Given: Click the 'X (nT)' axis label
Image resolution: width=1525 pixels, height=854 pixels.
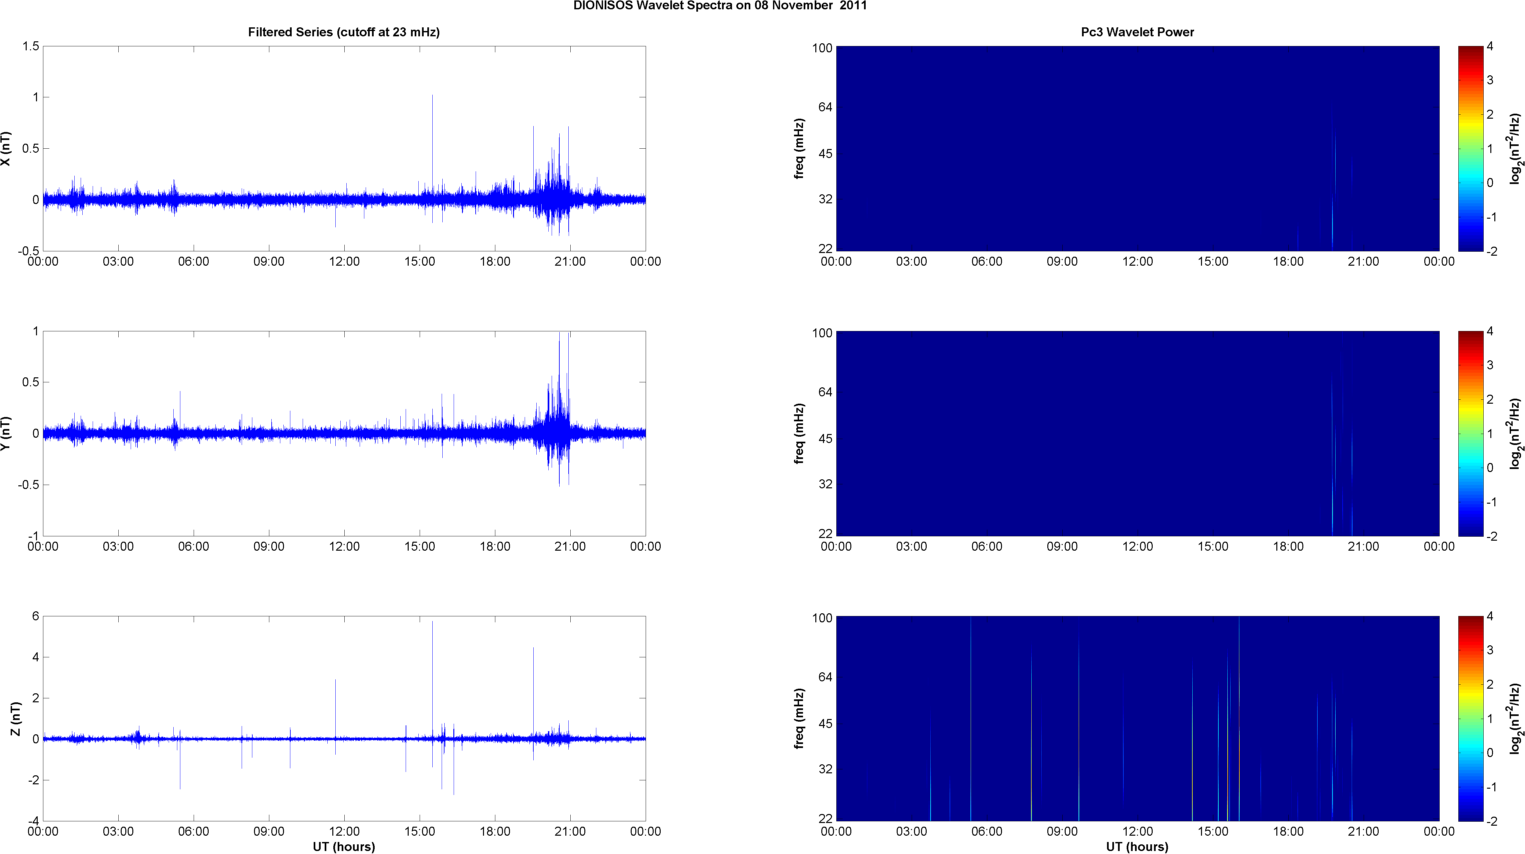Looking at the screenshot, I should pos(7,148).
